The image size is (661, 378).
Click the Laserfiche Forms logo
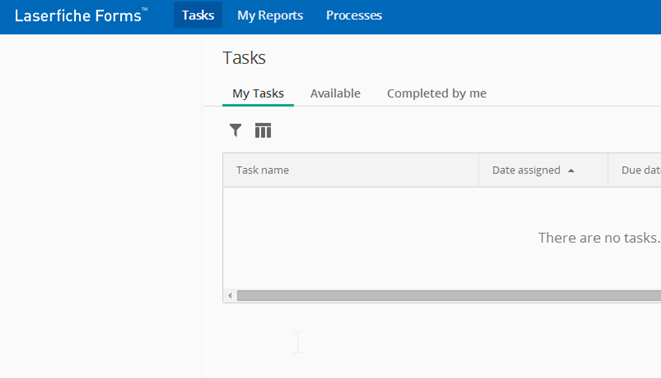[x=81, y=16]
